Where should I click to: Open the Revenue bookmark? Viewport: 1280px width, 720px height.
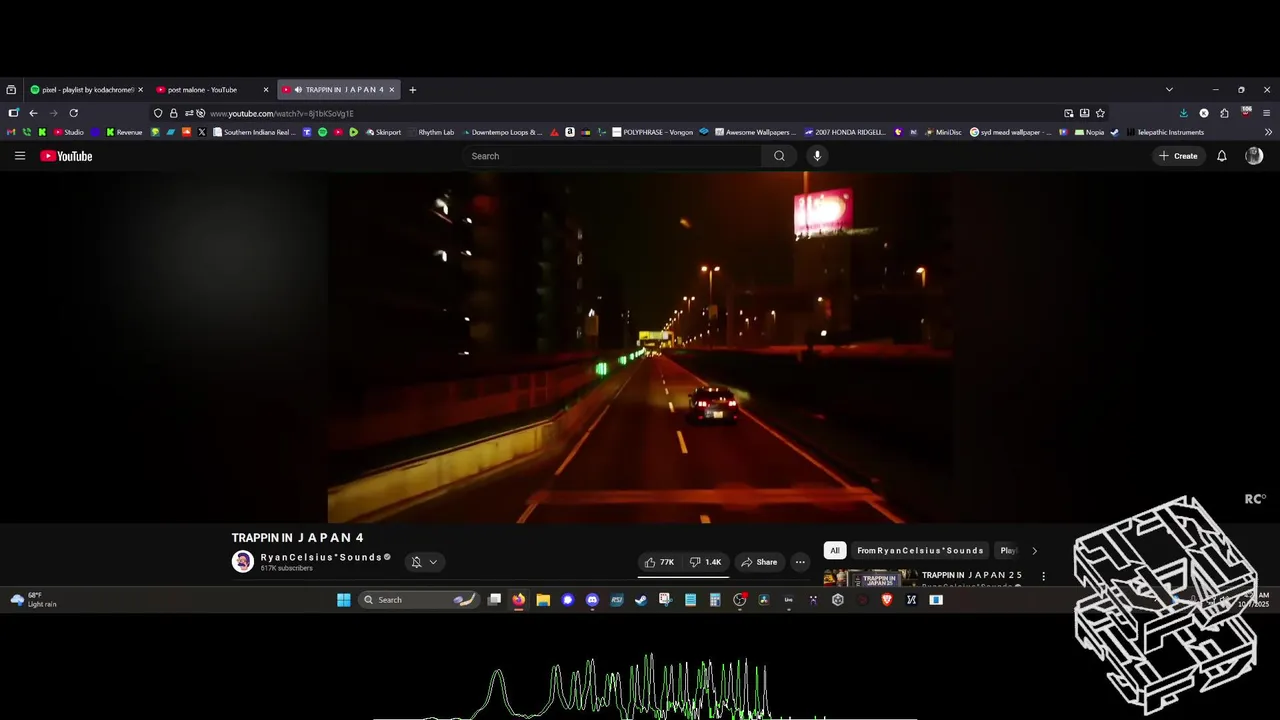(123, 132)
